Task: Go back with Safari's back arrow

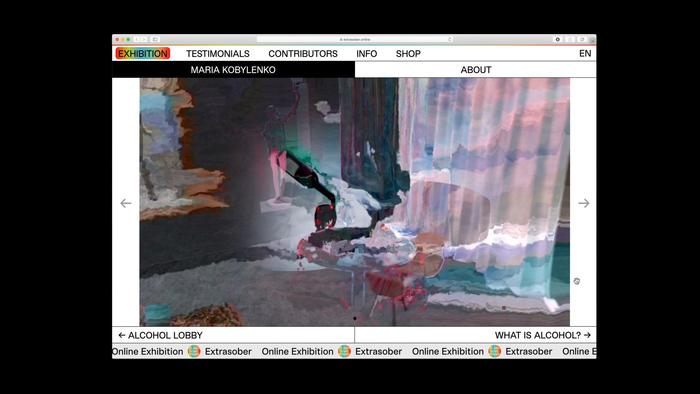Action: (137, 39)
